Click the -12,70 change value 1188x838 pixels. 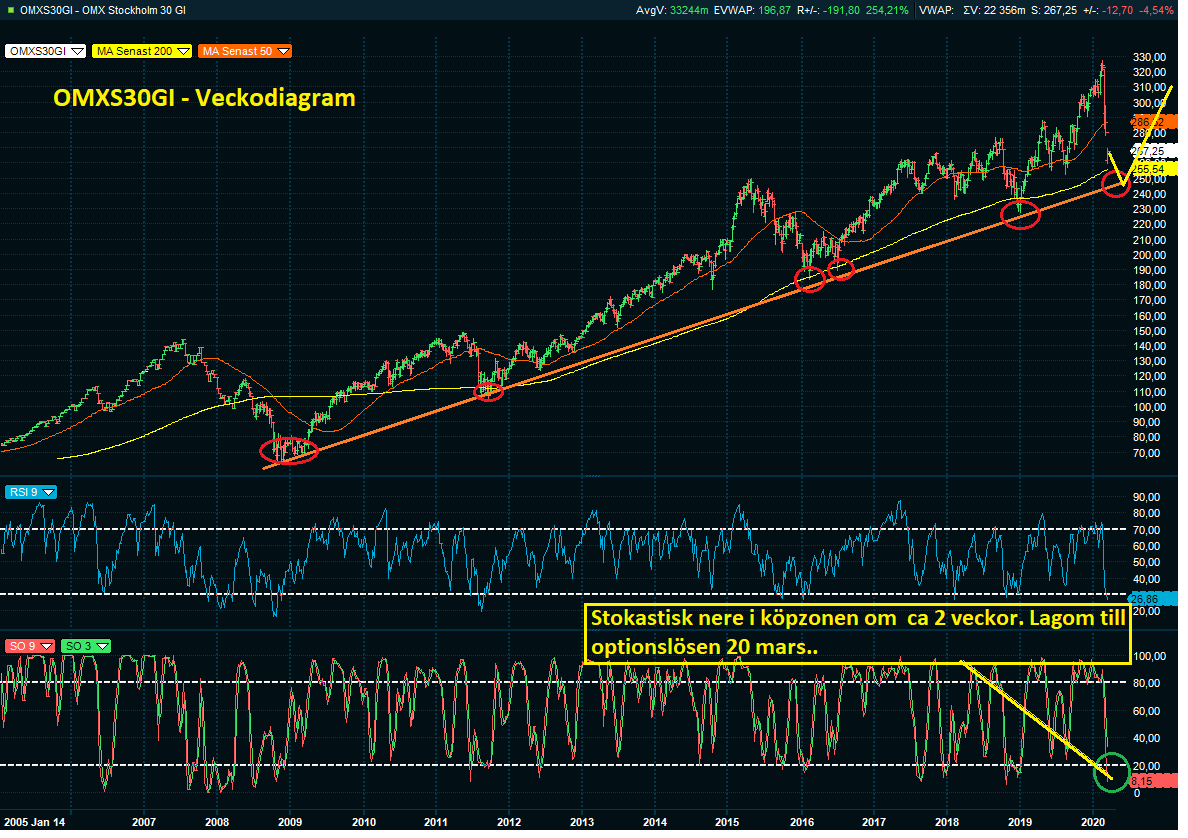1119,10
